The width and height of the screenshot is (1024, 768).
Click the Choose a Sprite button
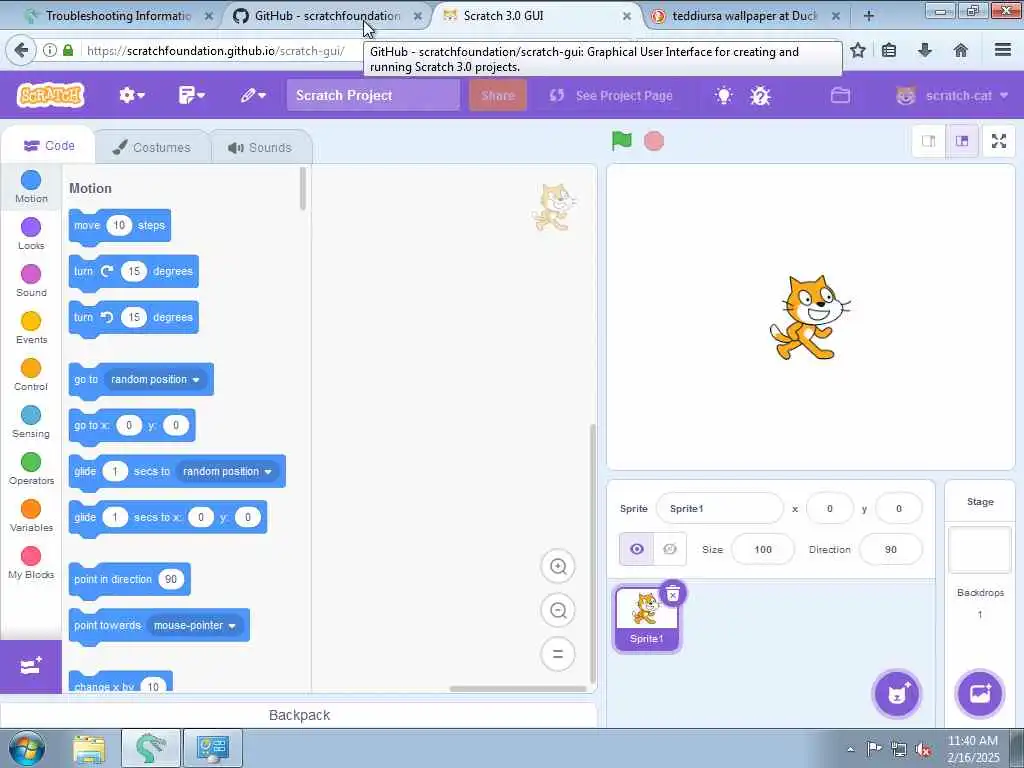(x=897, y=694)
